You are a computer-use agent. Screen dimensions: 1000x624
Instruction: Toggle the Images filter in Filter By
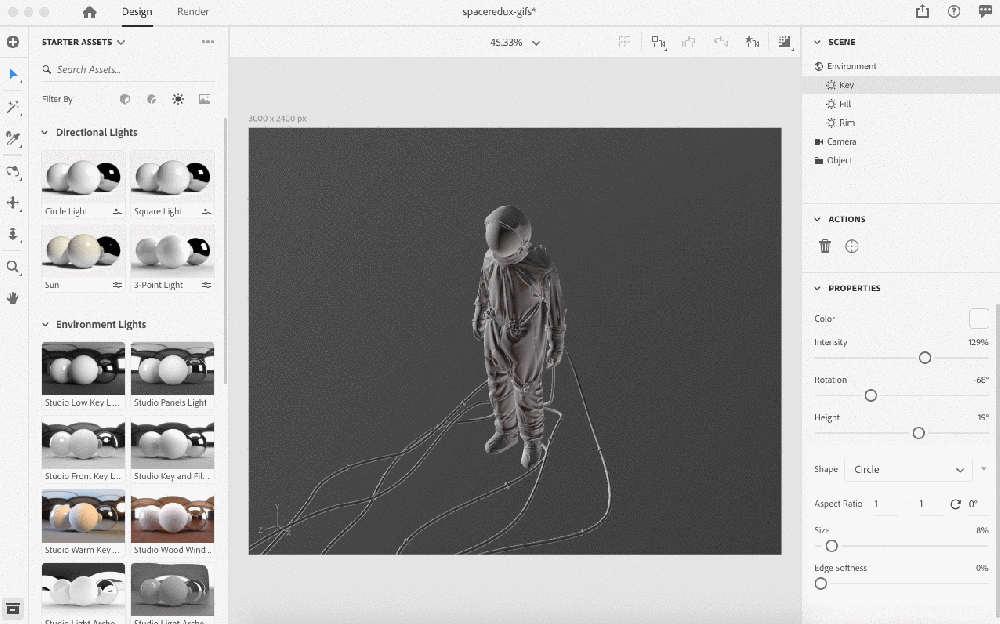[x=204, y=99]
